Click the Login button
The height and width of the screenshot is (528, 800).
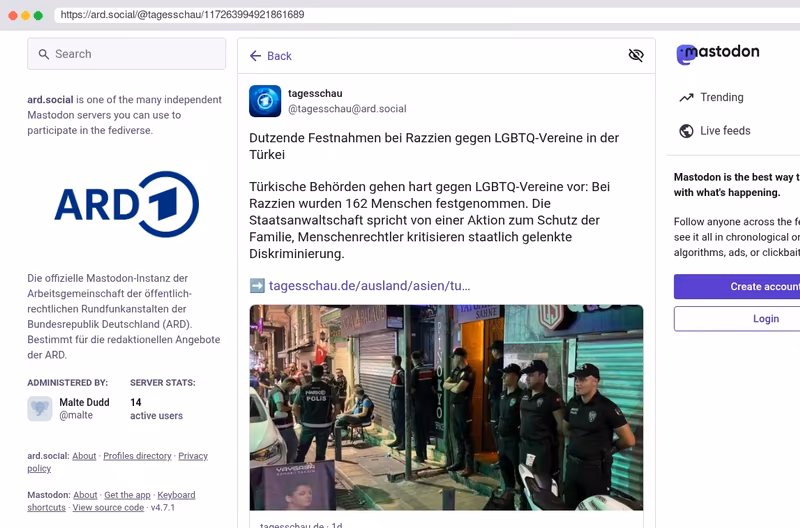pos(737,319)
